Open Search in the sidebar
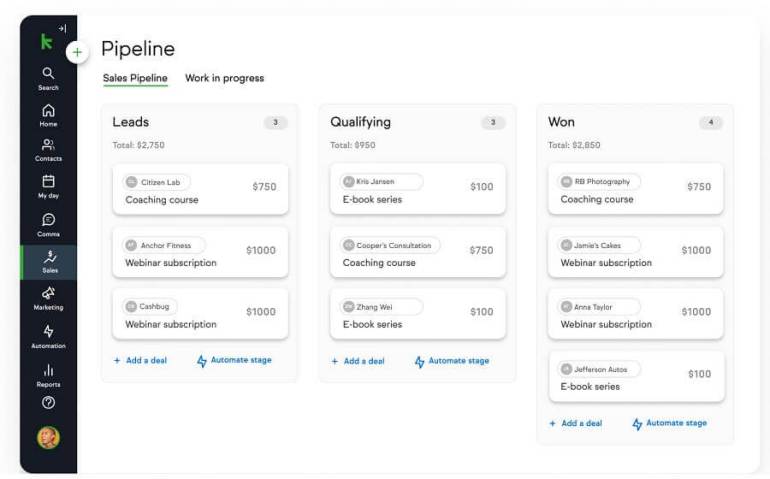The height and width of the screenshot is (479, 770). (48, 77)
